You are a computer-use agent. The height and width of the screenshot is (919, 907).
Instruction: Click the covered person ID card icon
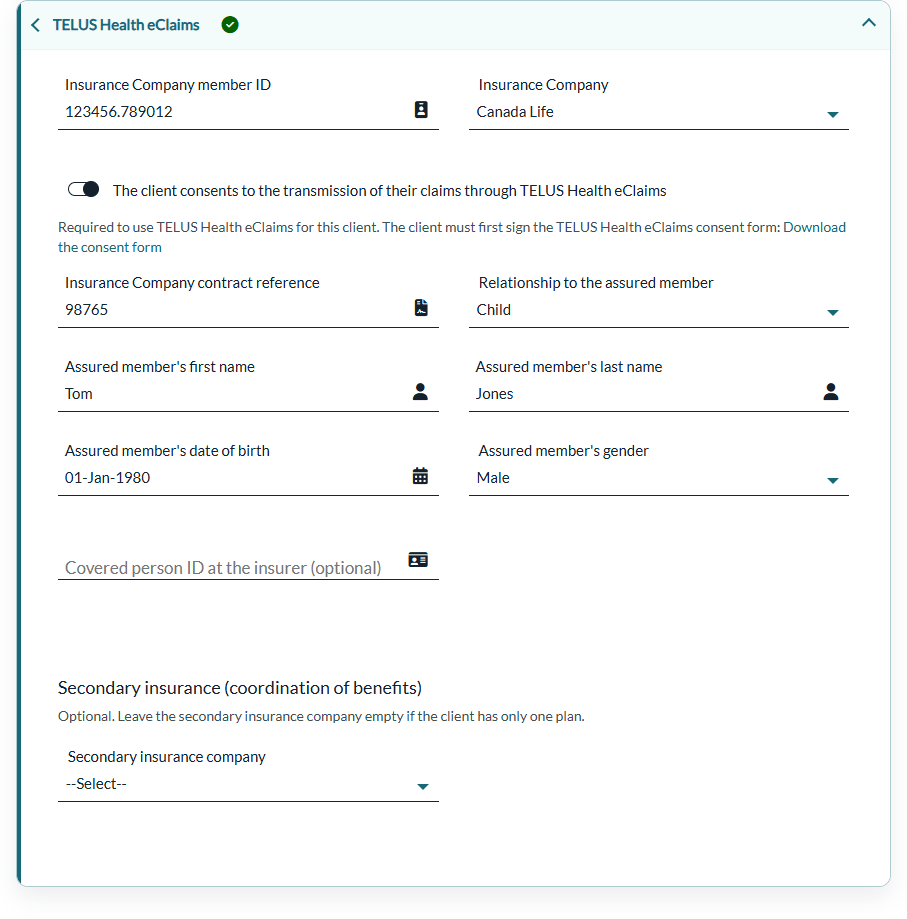(418, 560)
